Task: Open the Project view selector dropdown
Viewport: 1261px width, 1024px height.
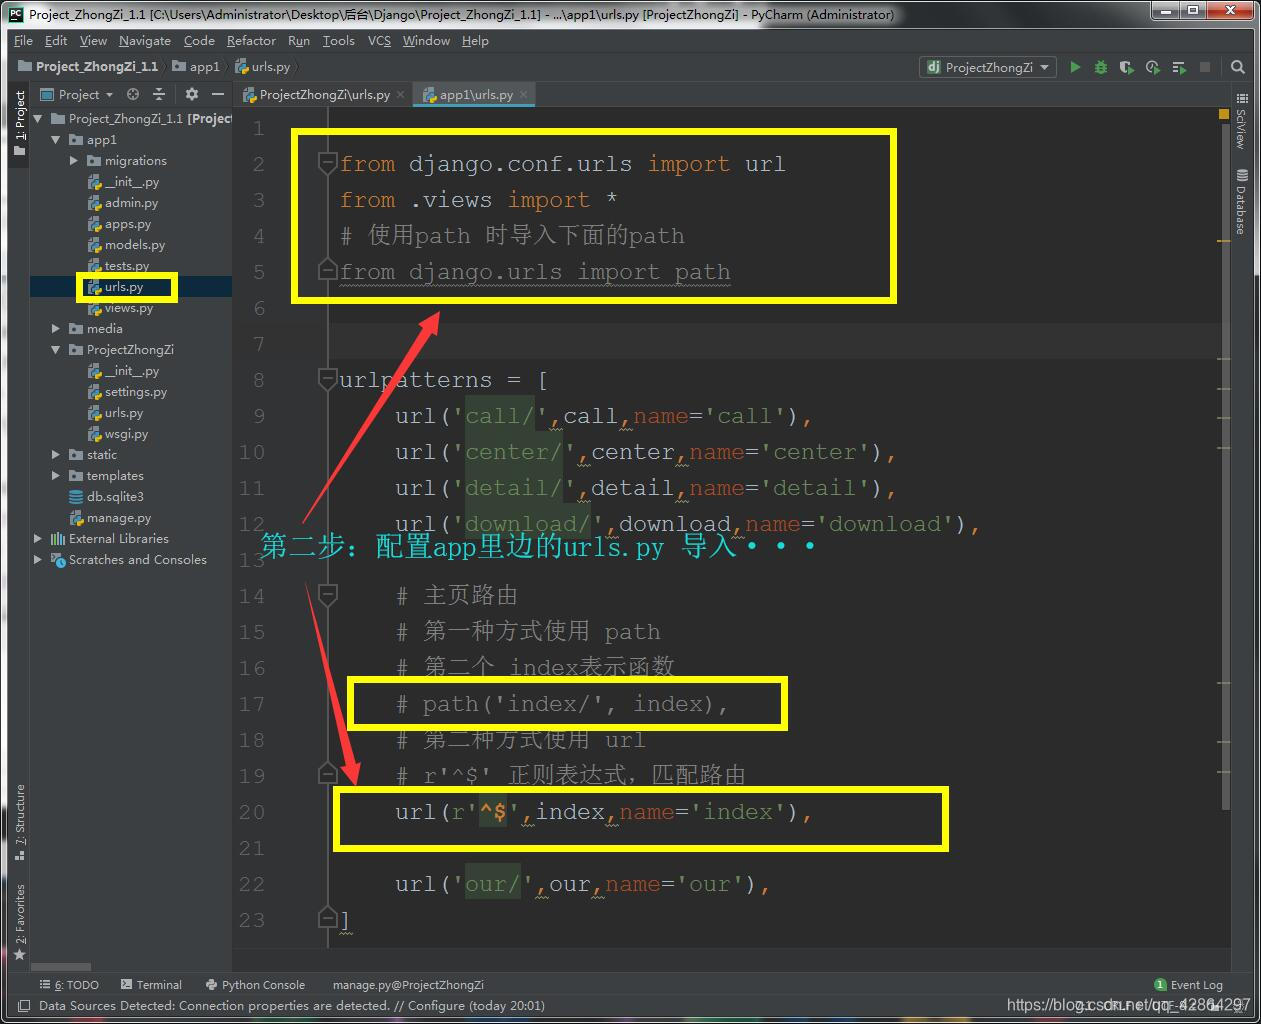Action: pyautogui.click(x=77, y=94)
